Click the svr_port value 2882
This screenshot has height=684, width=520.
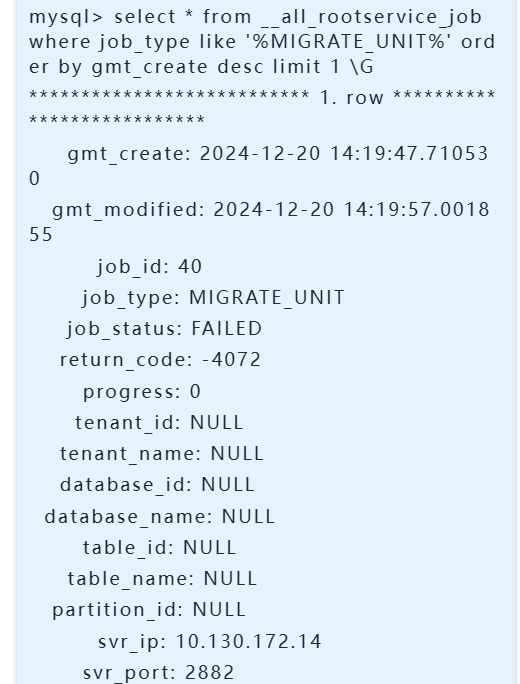coord(210,673)
